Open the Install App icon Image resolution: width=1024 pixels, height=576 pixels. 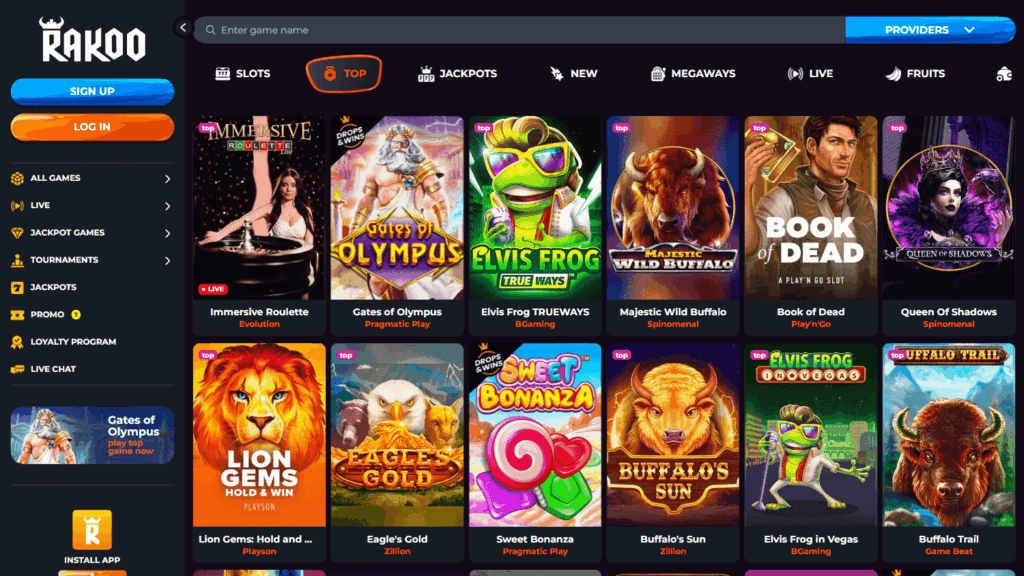coord(92,530)
